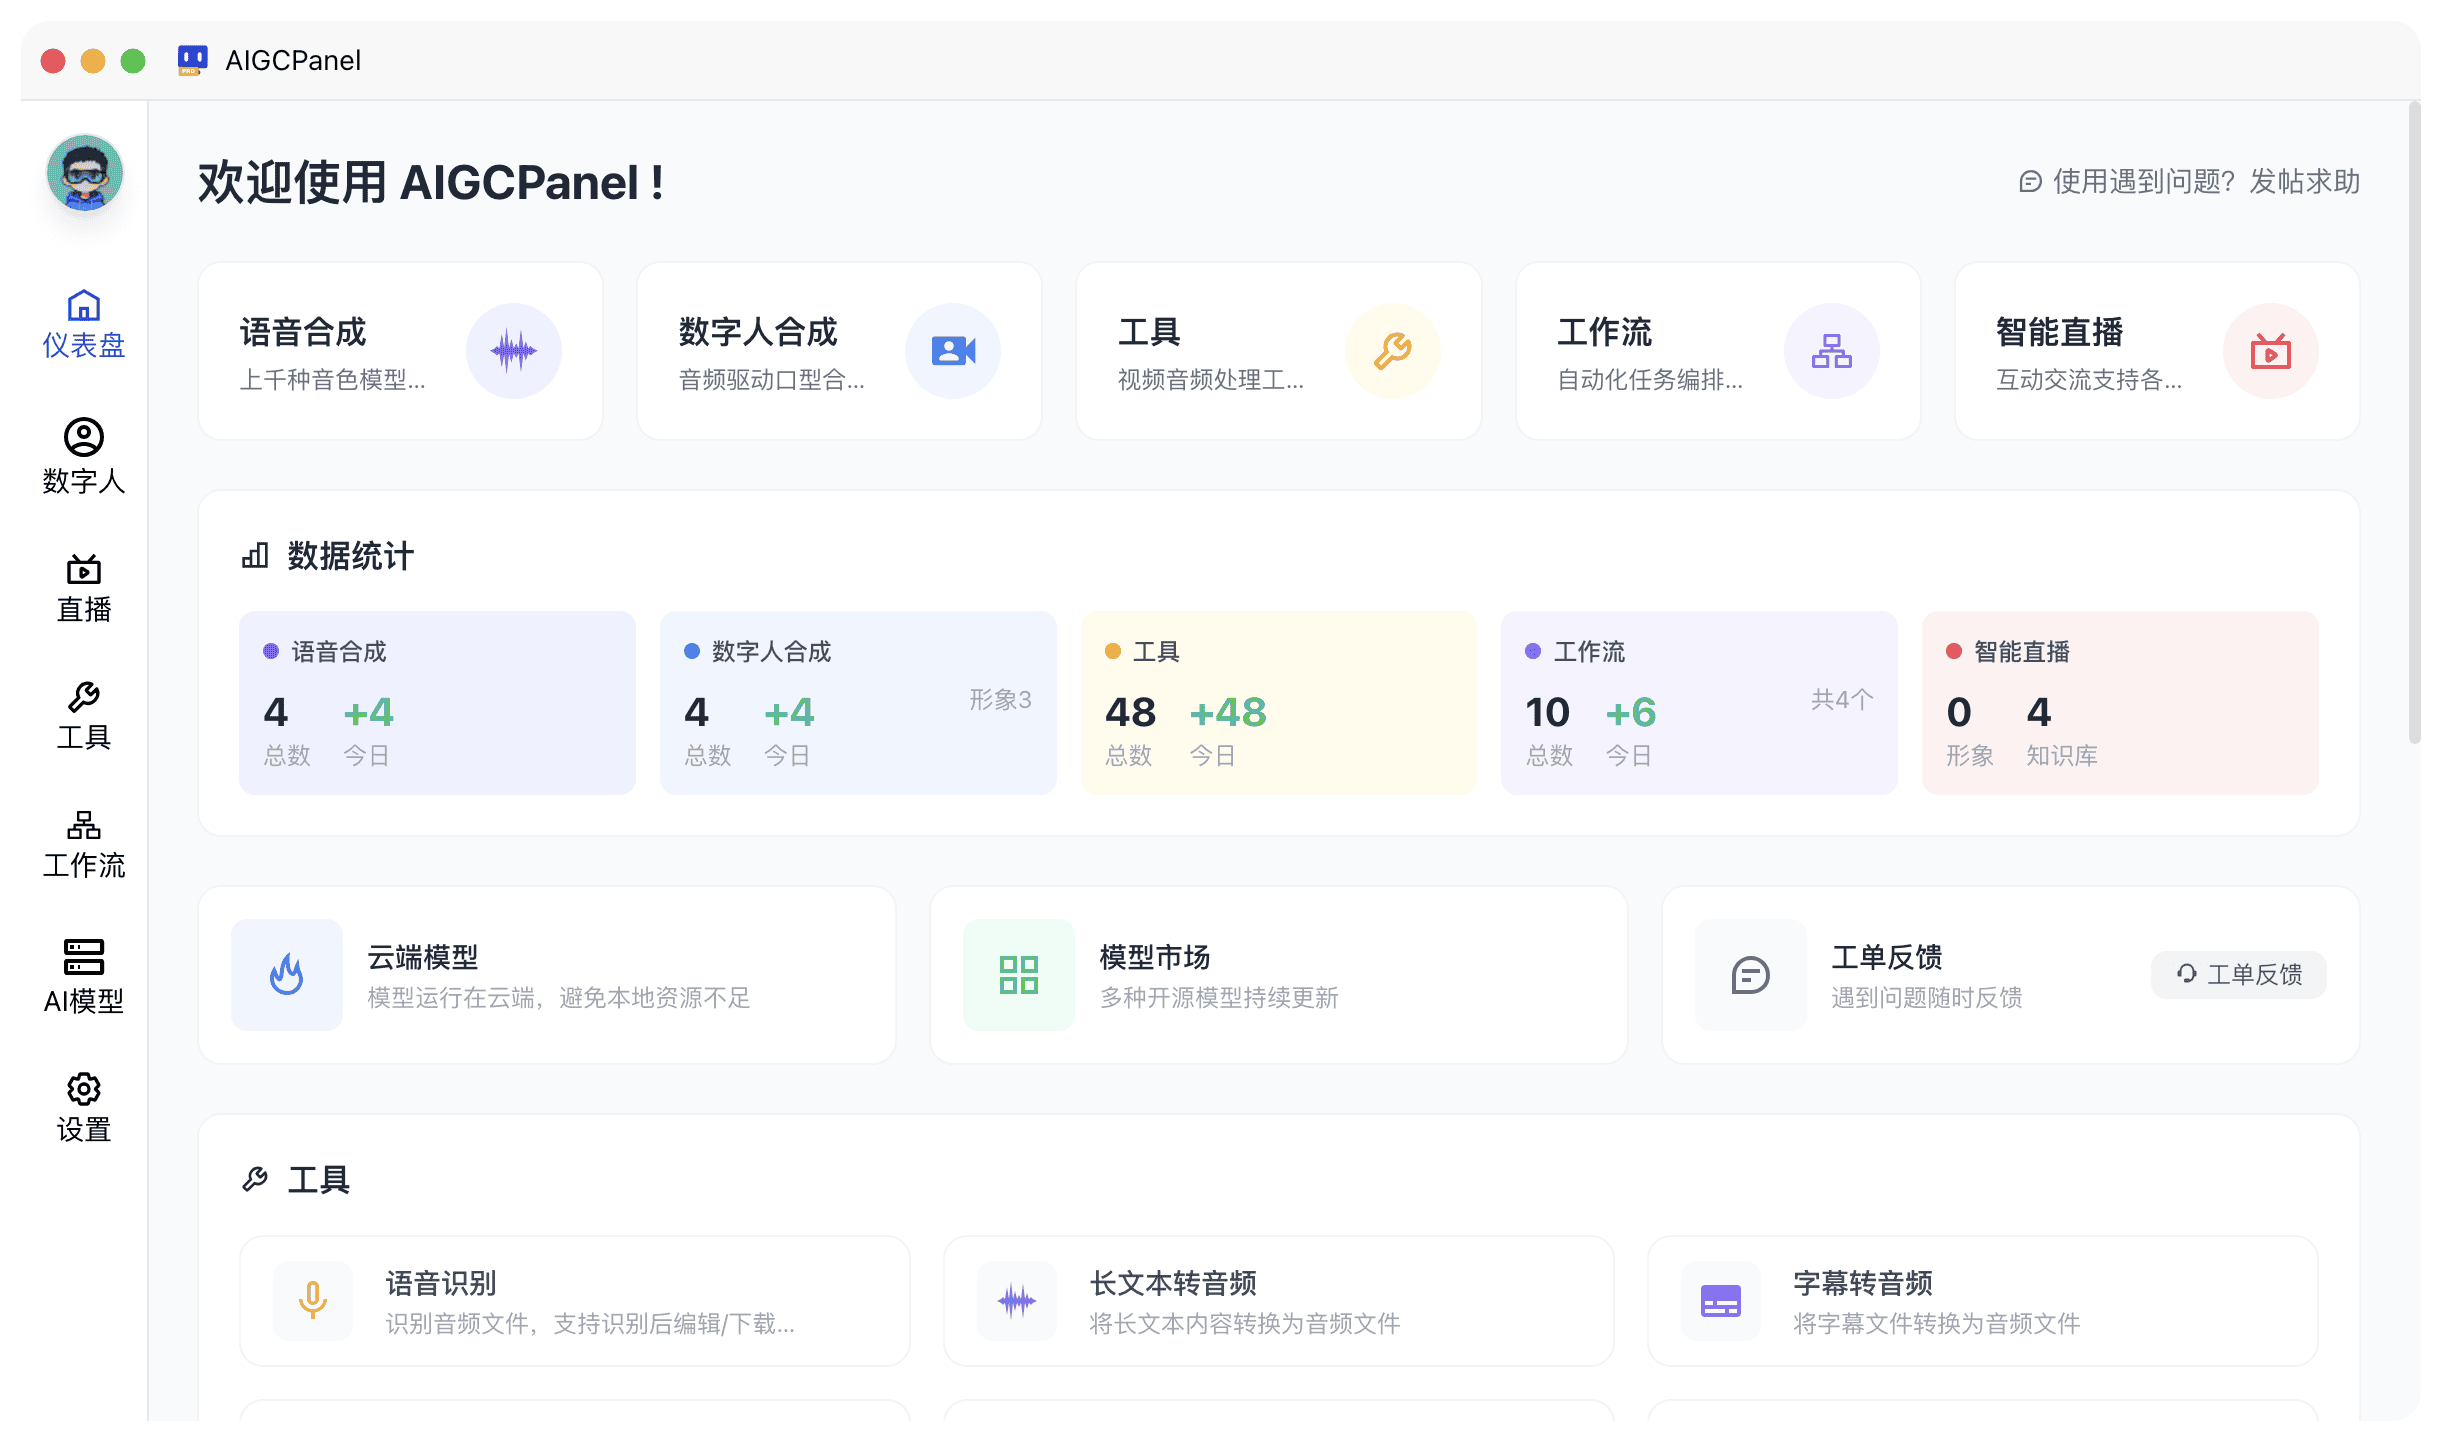2442x1442 pixels.
Task: Click the red 智能直播 TV icon
Action: [x=2271, y=351]
